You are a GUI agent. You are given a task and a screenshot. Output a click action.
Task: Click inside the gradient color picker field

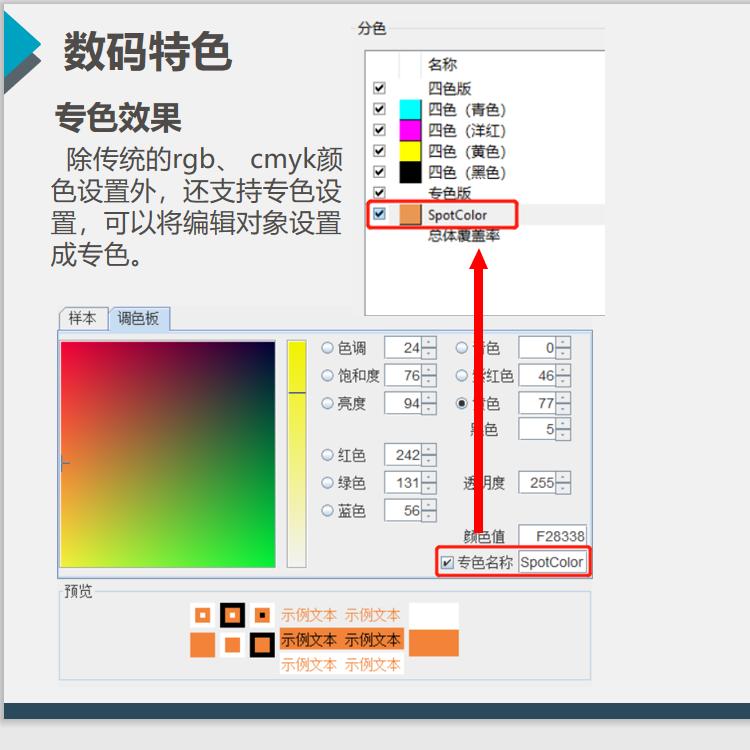167,454
